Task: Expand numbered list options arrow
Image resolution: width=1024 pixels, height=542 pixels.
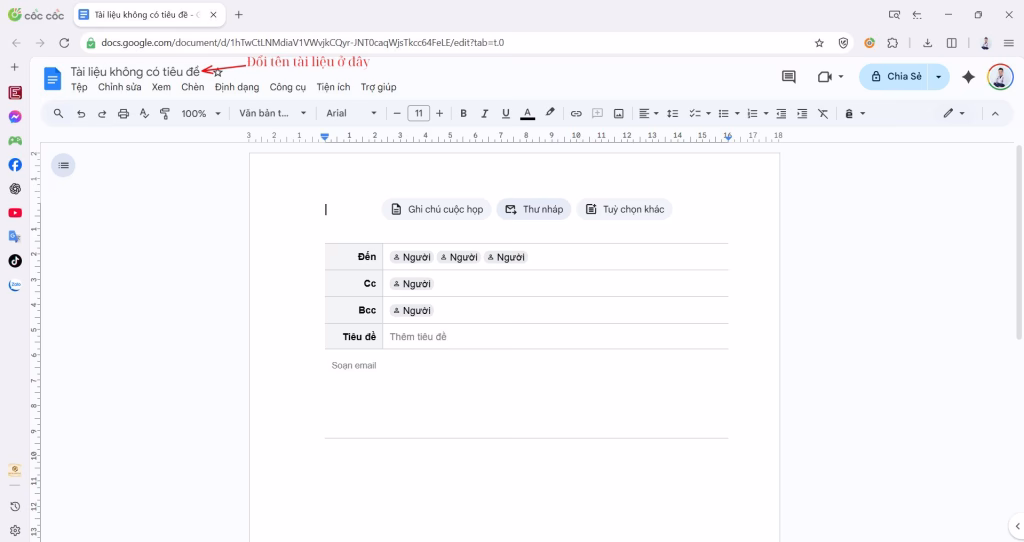Action: [x=765, y=114]
